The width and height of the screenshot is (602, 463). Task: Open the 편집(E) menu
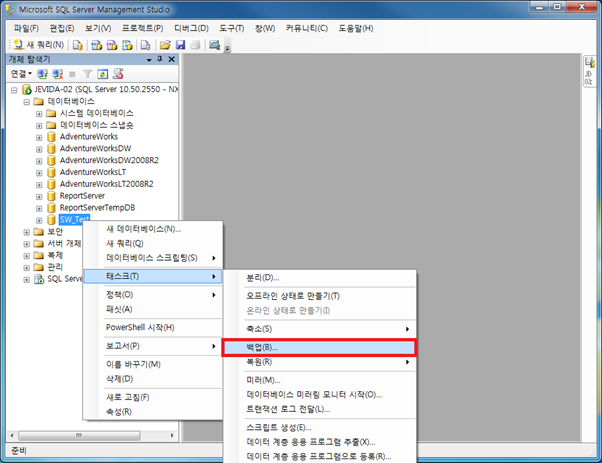point(62,28)
